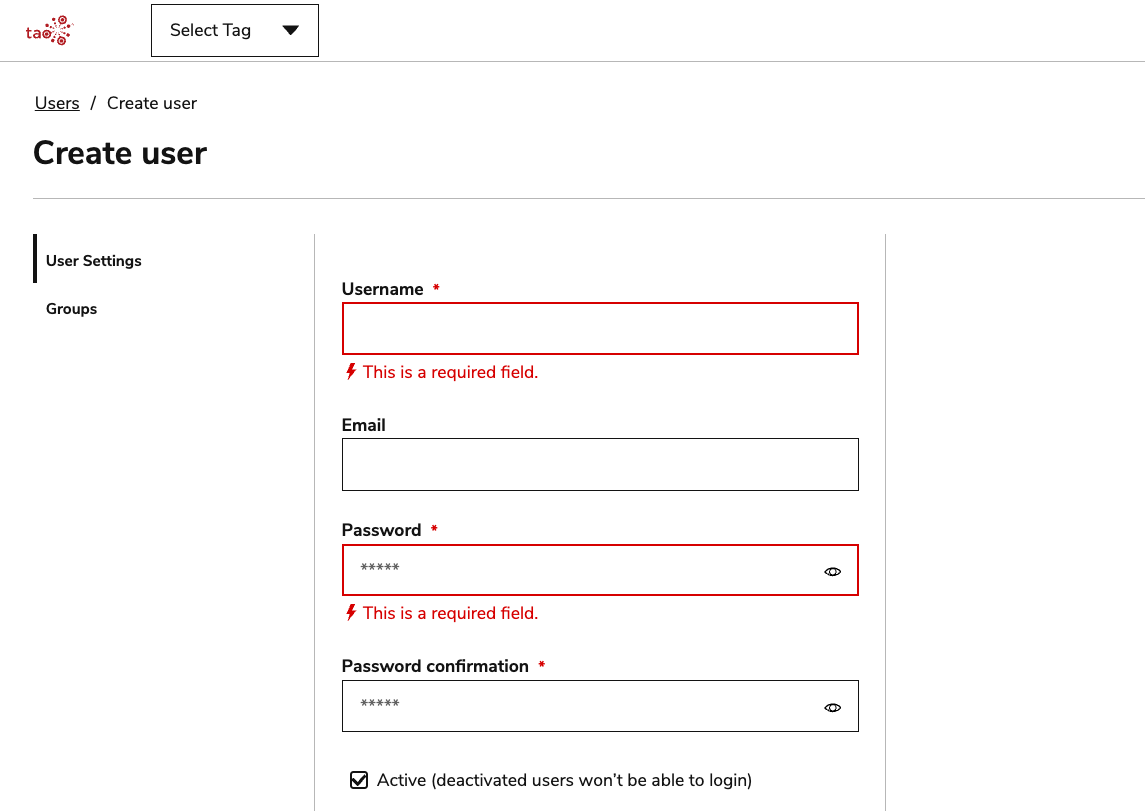Open the Users breadcrumb link
Screen dimensions: 1145x811
click(x=56, y=103)
